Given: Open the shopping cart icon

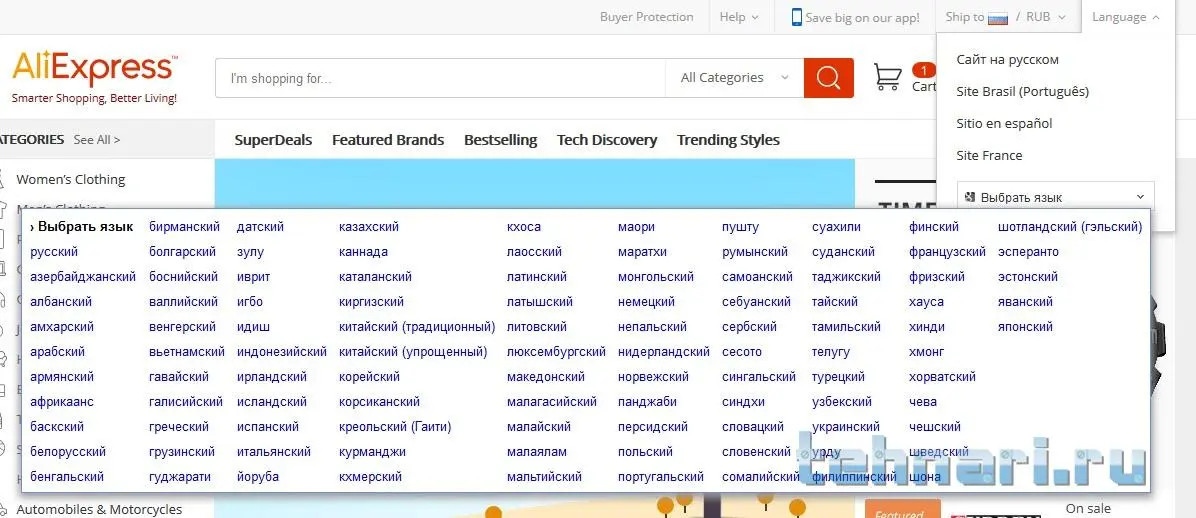Looking at the screenshot, I should coord(888,77).
